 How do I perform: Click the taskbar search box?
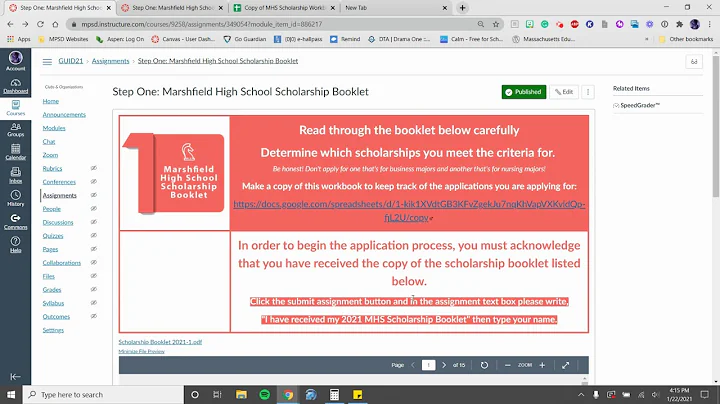pyautogui.click(x=103, y=395)
